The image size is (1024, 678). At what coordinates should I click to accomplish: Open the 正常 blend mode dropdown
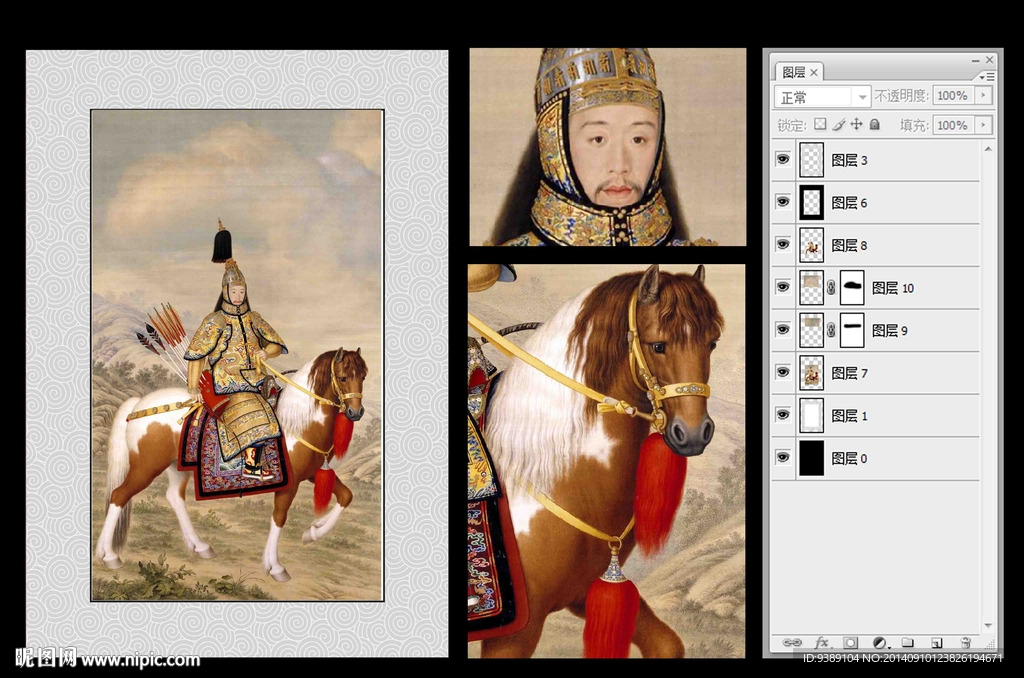pos(822,97)
